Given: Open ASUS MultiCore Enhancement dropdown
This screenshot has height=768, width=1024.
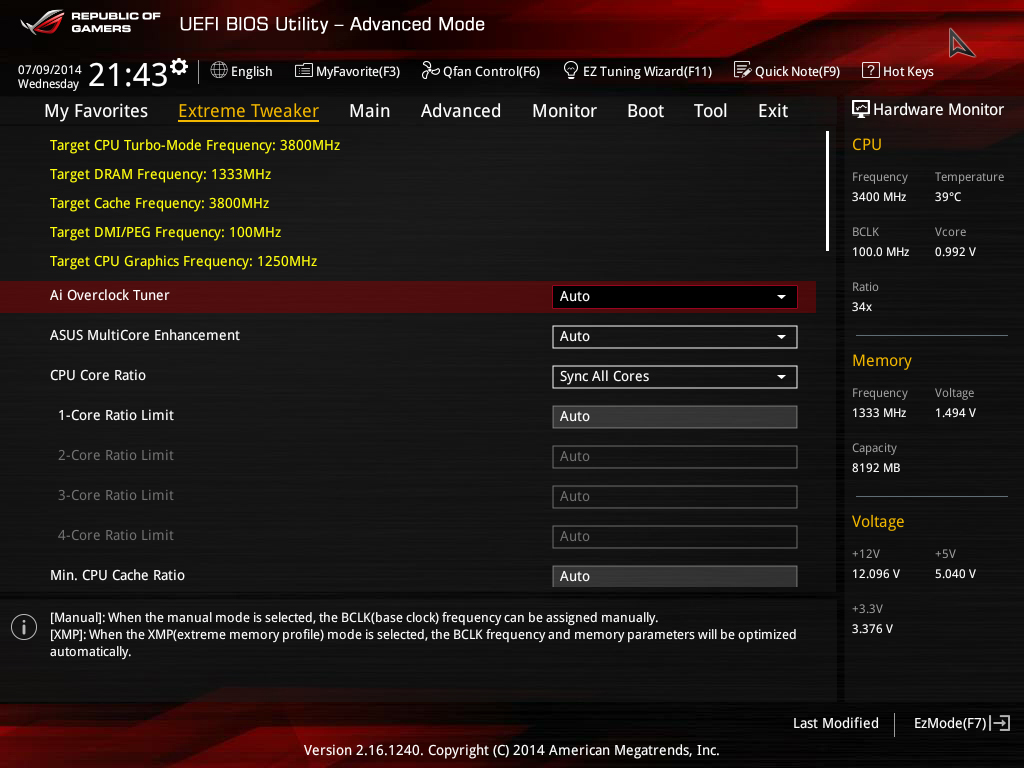Looking at the screenshot, I should 674,337.
